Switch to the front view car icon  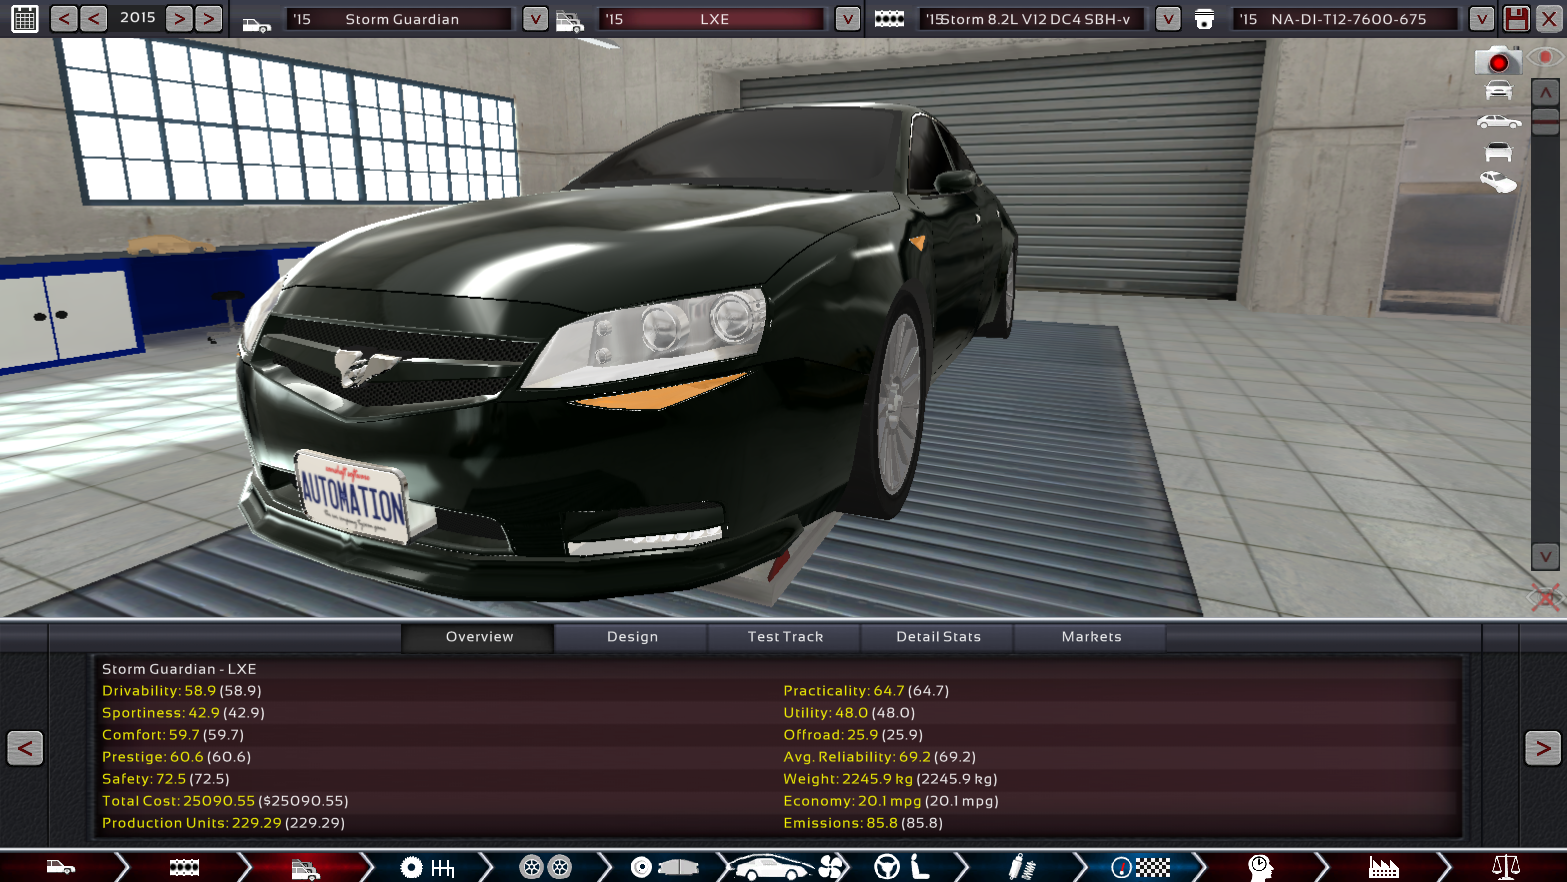coord(1498,91)
